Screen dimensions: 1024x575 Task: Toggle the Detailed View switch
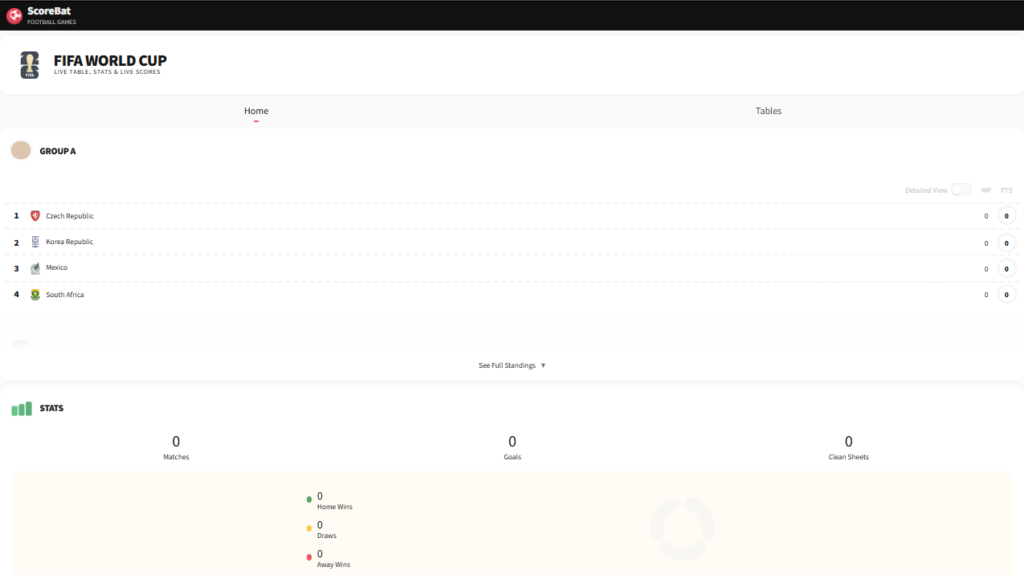[961, 189]
